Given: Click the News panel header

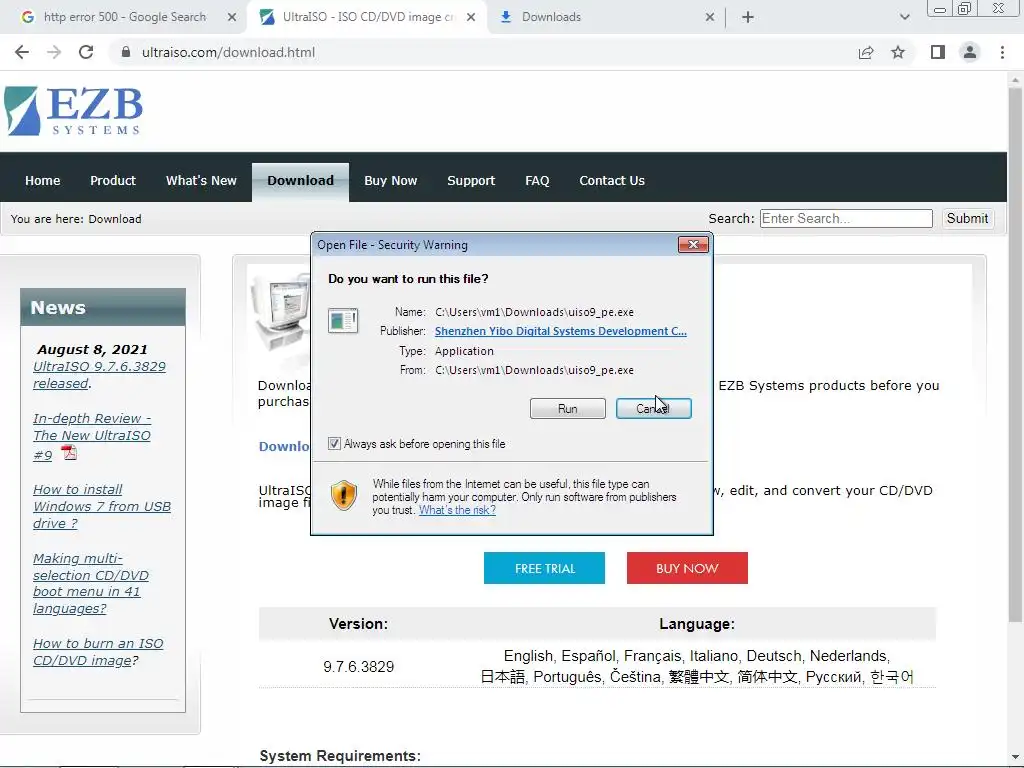Looking at the screenshot, I should click(103, 307).
